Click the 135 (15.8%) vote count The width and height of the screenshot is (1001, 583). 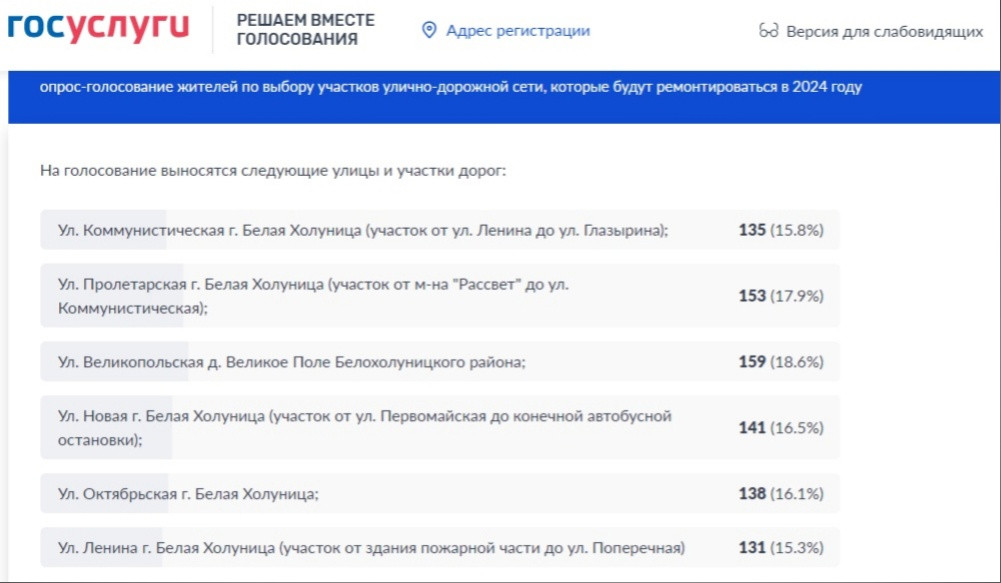(x=780, y=230)
